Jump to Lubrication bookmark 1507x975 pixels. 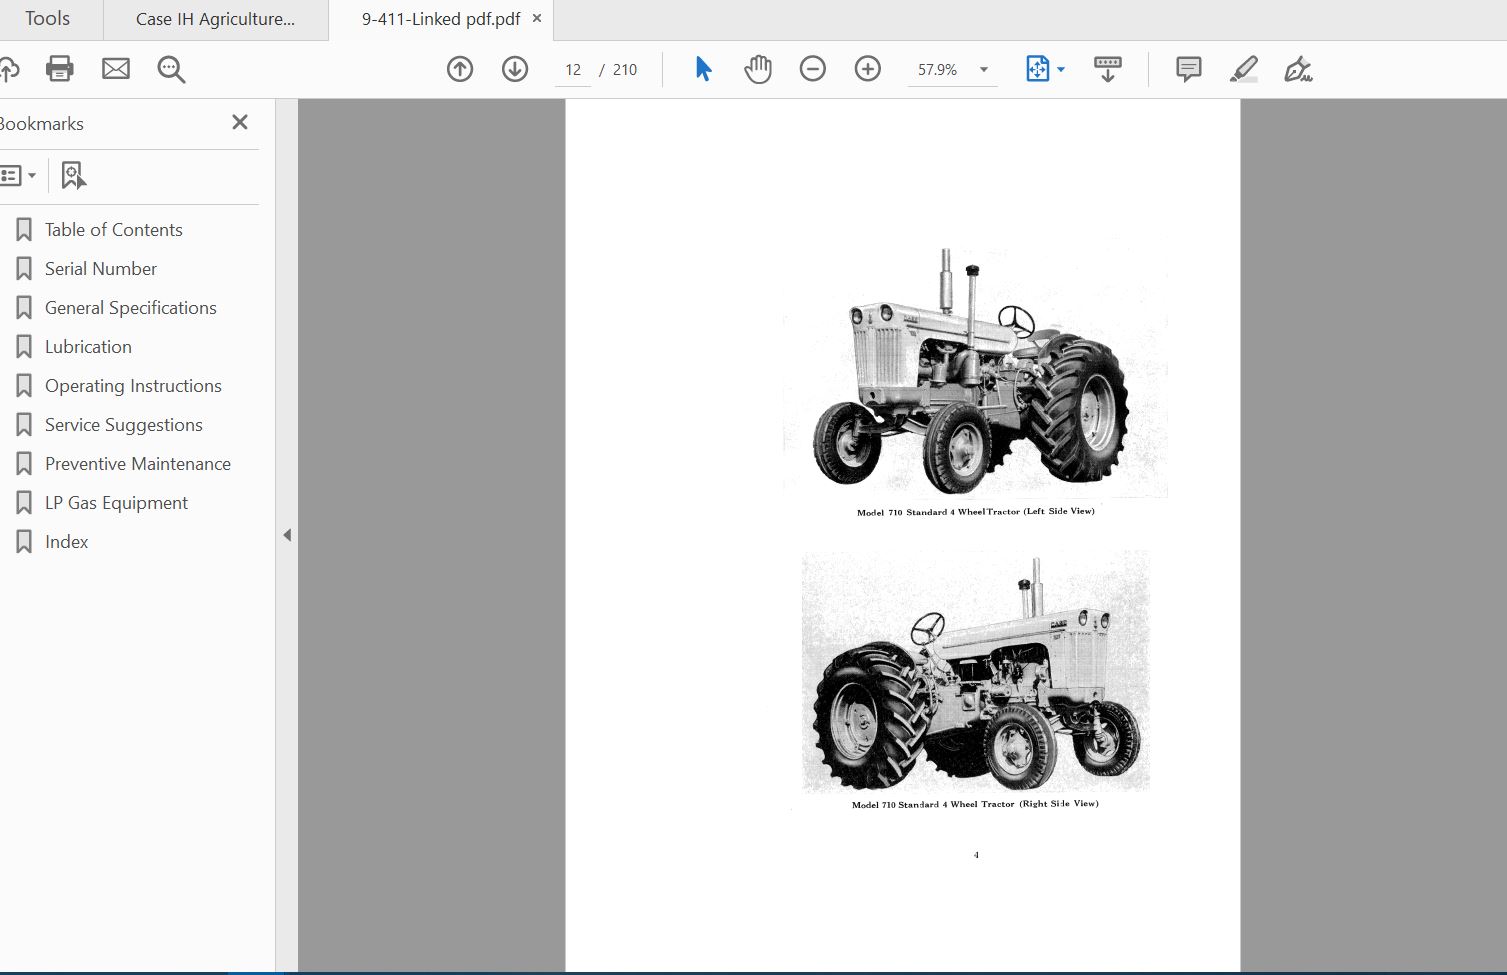click(x=88, y=347)
